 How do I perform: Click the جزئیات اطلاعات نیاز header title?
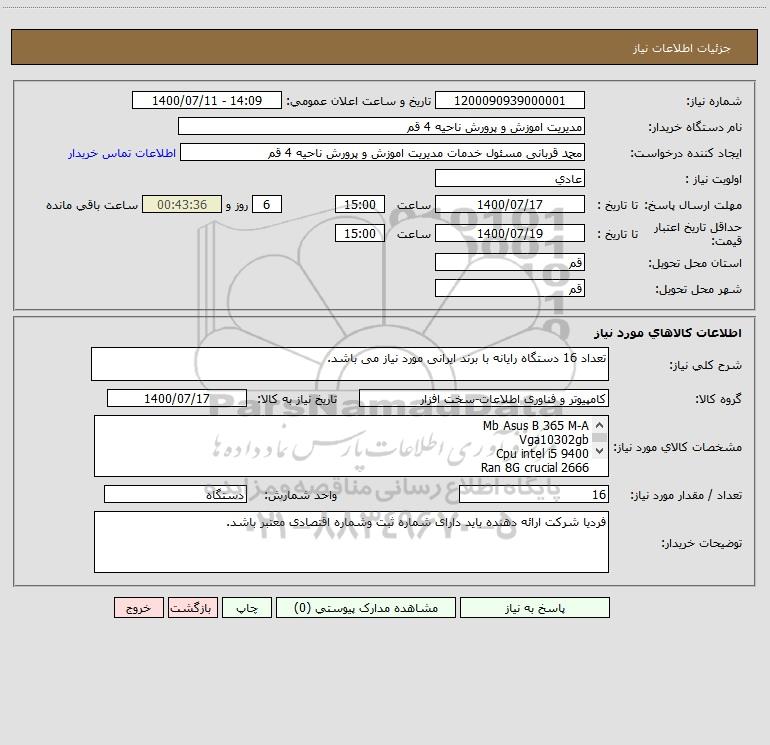pyautogui.click(x=682, y=48)
